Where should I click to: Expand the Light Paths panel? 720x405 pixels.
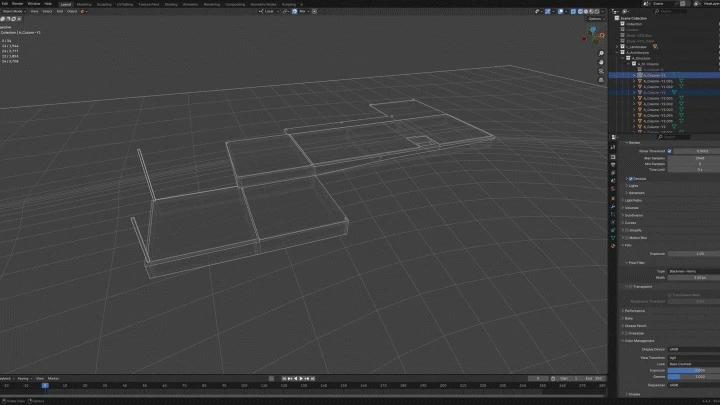pyautogui.click(x=633, y=200)
